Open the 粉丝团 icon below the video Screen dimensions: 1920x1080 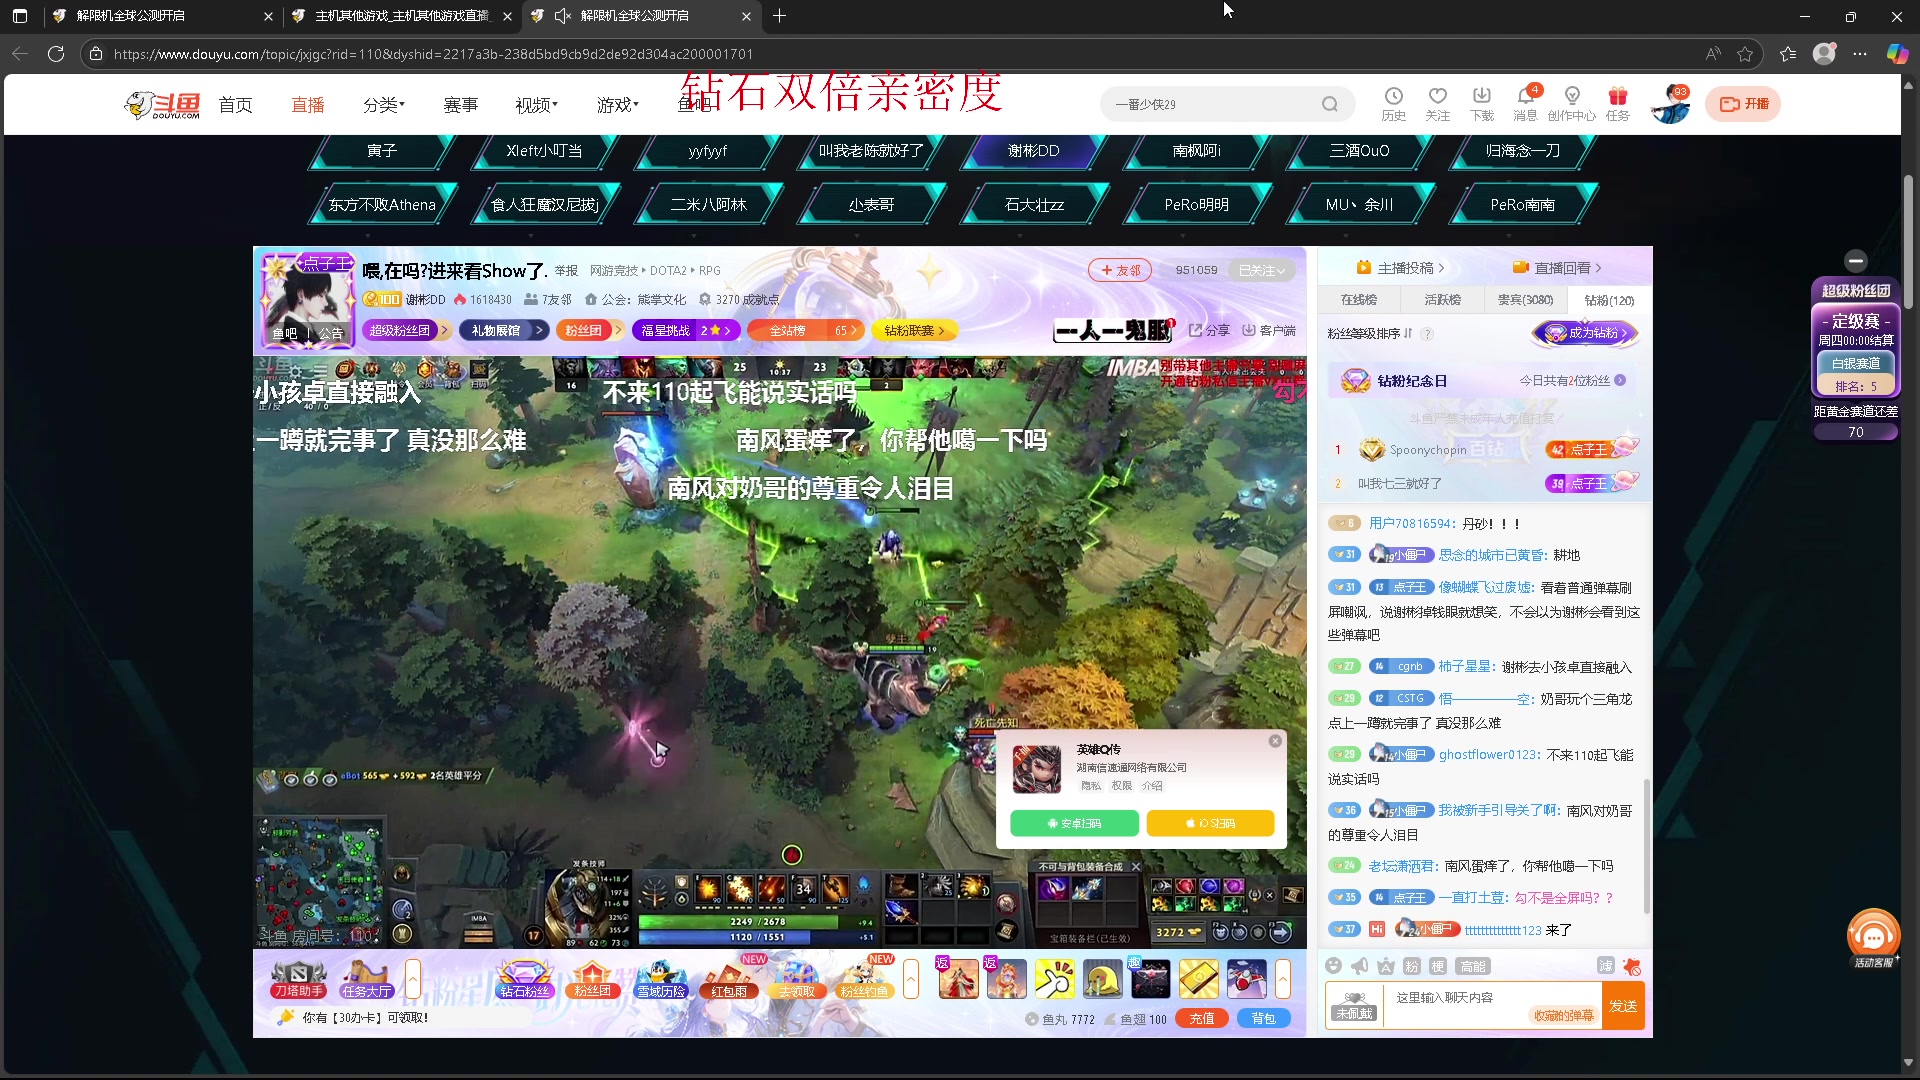[593, 979]
